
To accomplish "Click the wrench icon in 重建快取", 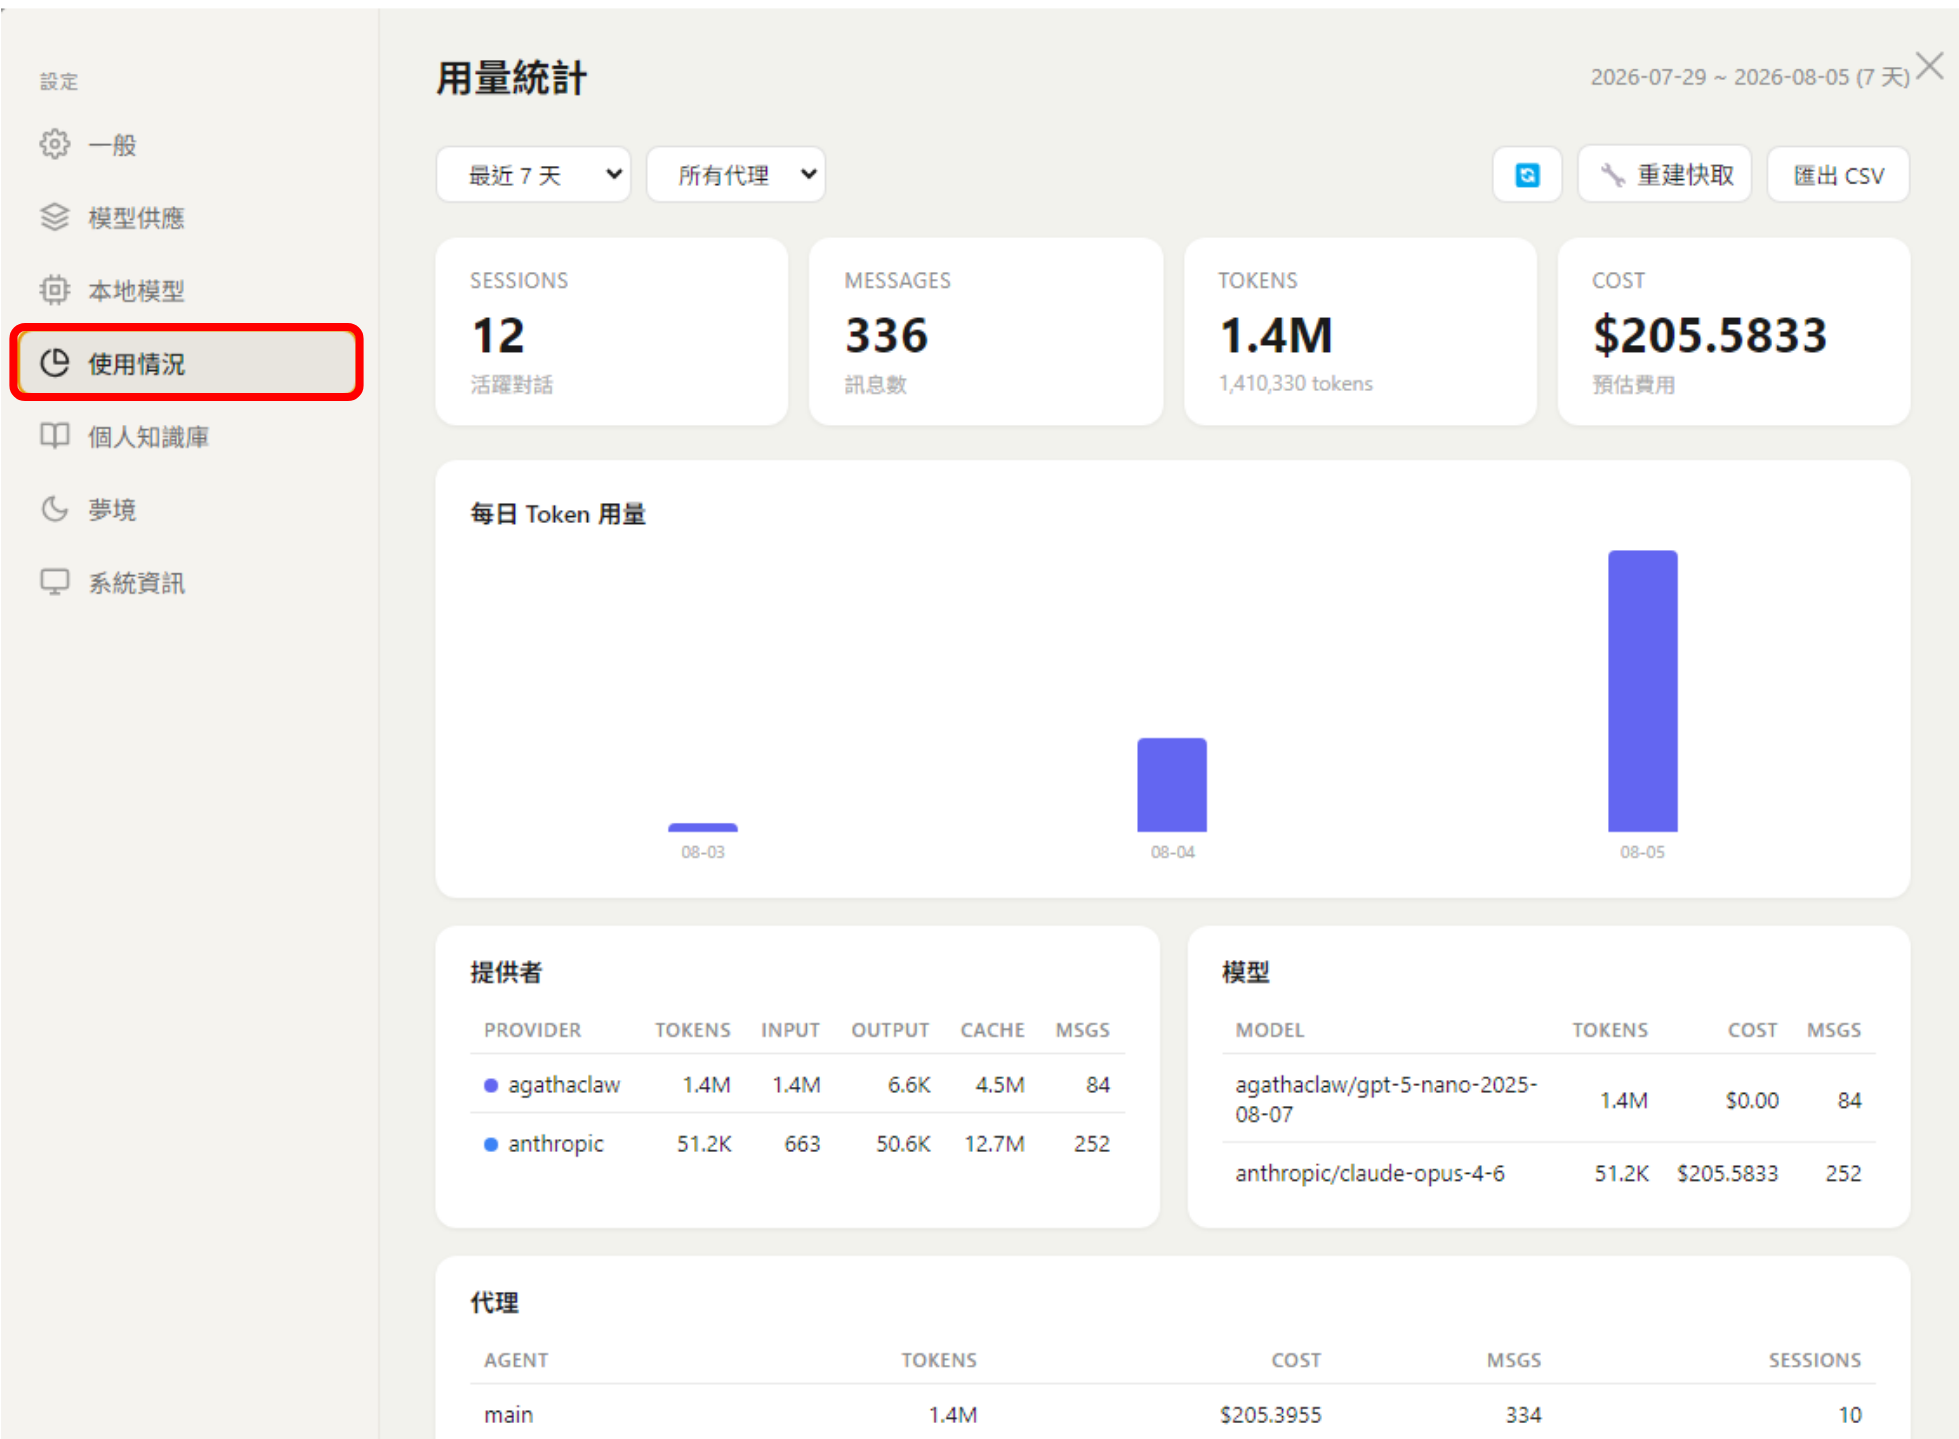I will [1612, 175].
